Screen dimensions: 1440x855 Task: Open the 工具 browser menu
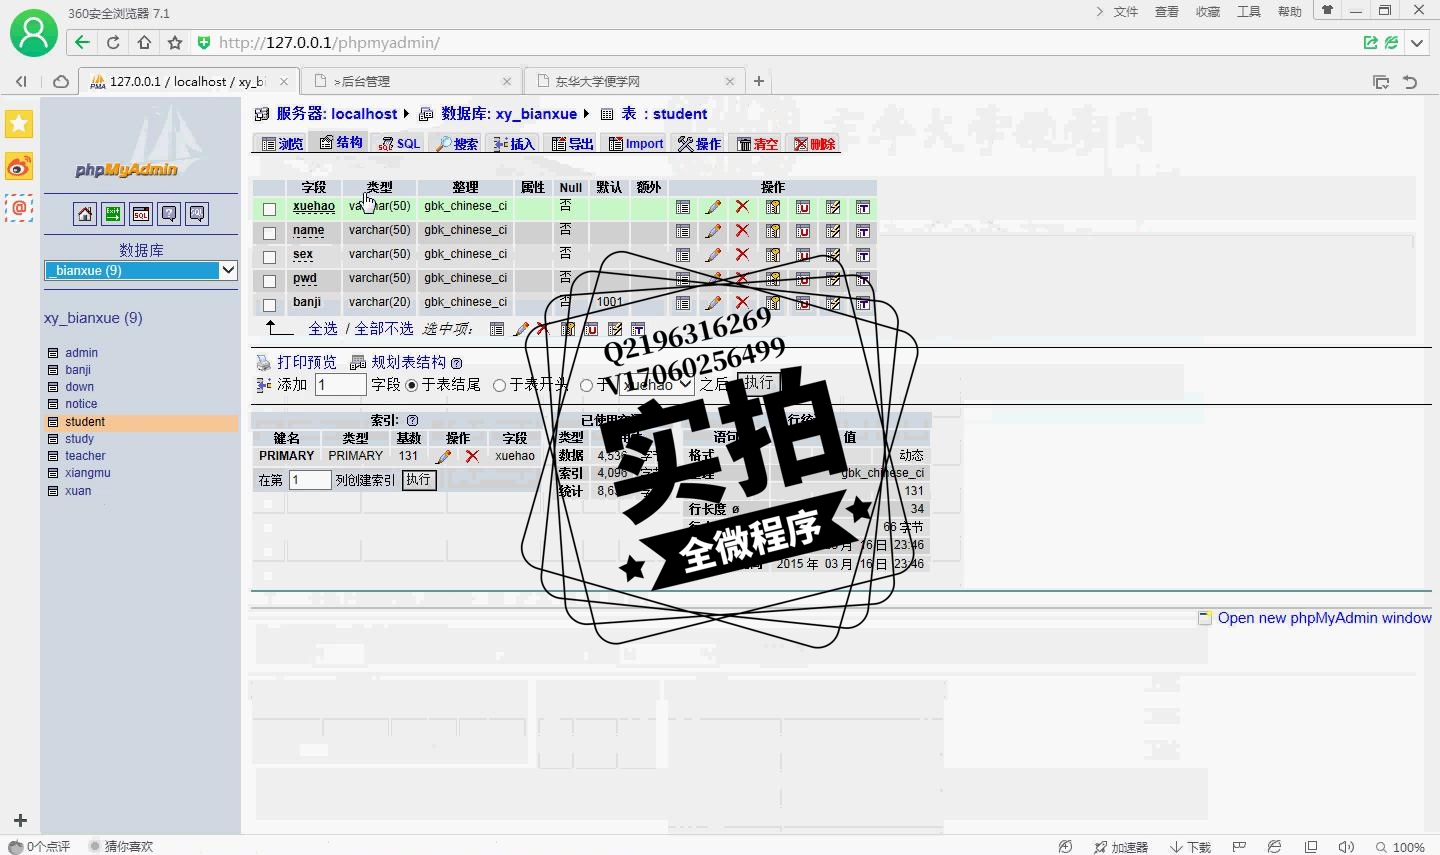[x=1249, y=12]
